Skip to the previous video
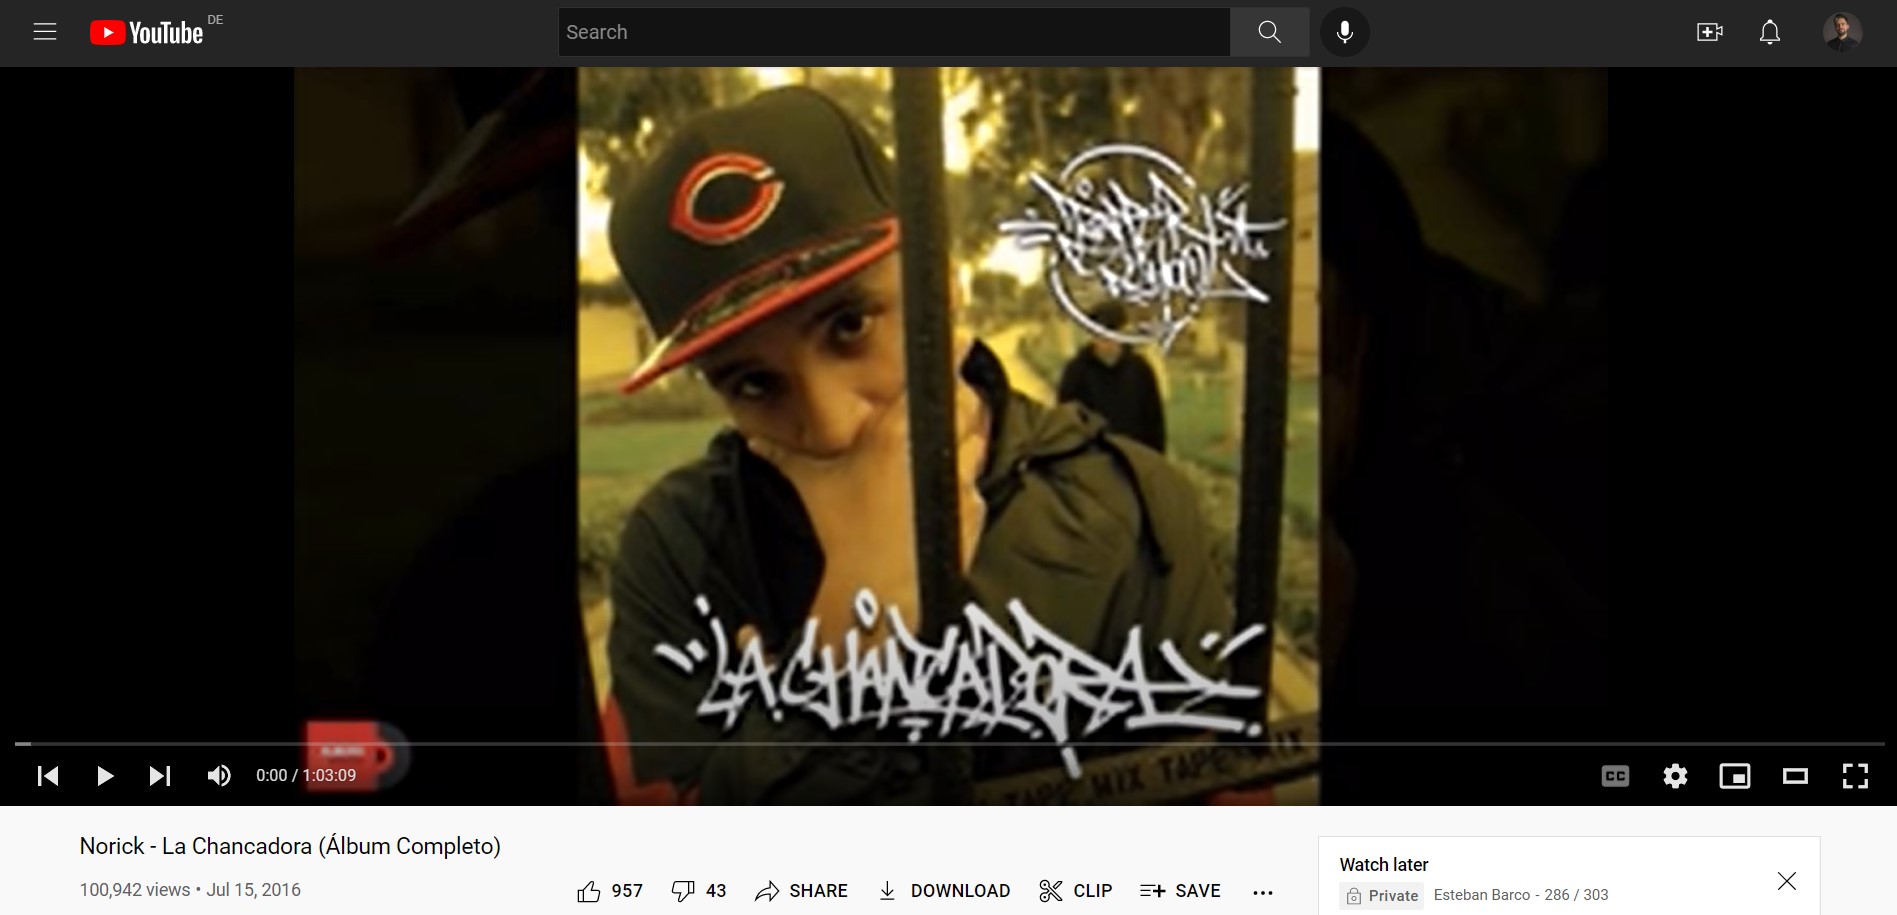 coord(48,775)
